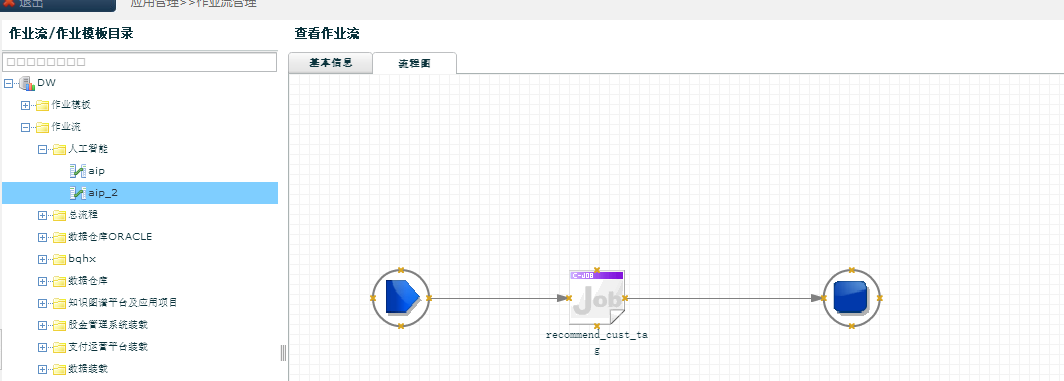Click the Job node's top connection point
This screenshot has height=381, width=1064.
[596, 270]
